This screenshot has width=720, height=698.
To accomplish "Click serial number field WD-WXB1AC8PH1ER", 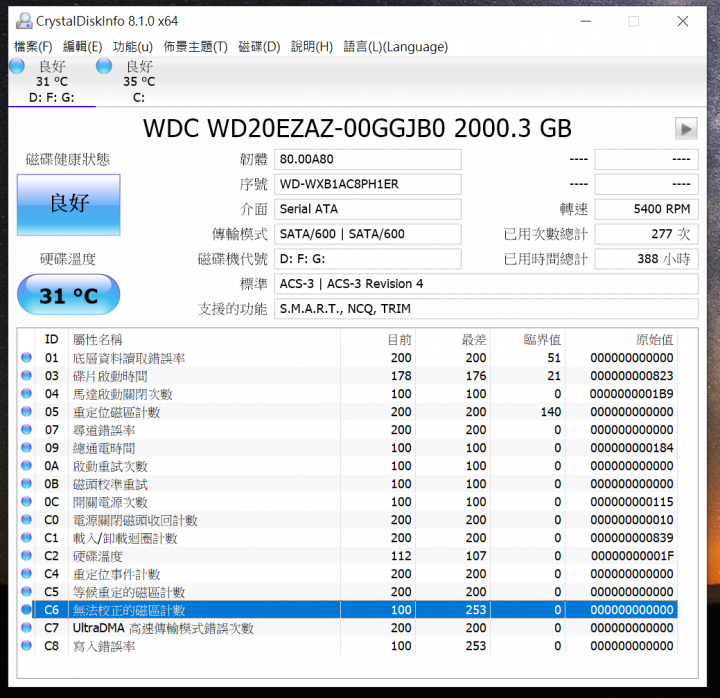I will [x=368, y=184].
